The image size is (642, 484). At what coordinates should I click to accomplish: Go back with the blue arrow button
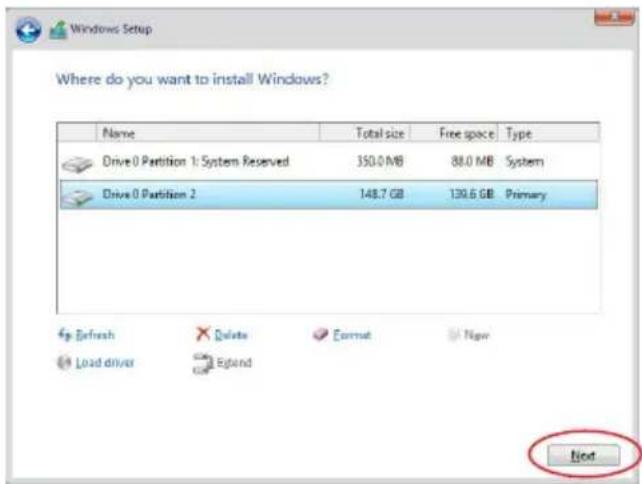point(28,30)
